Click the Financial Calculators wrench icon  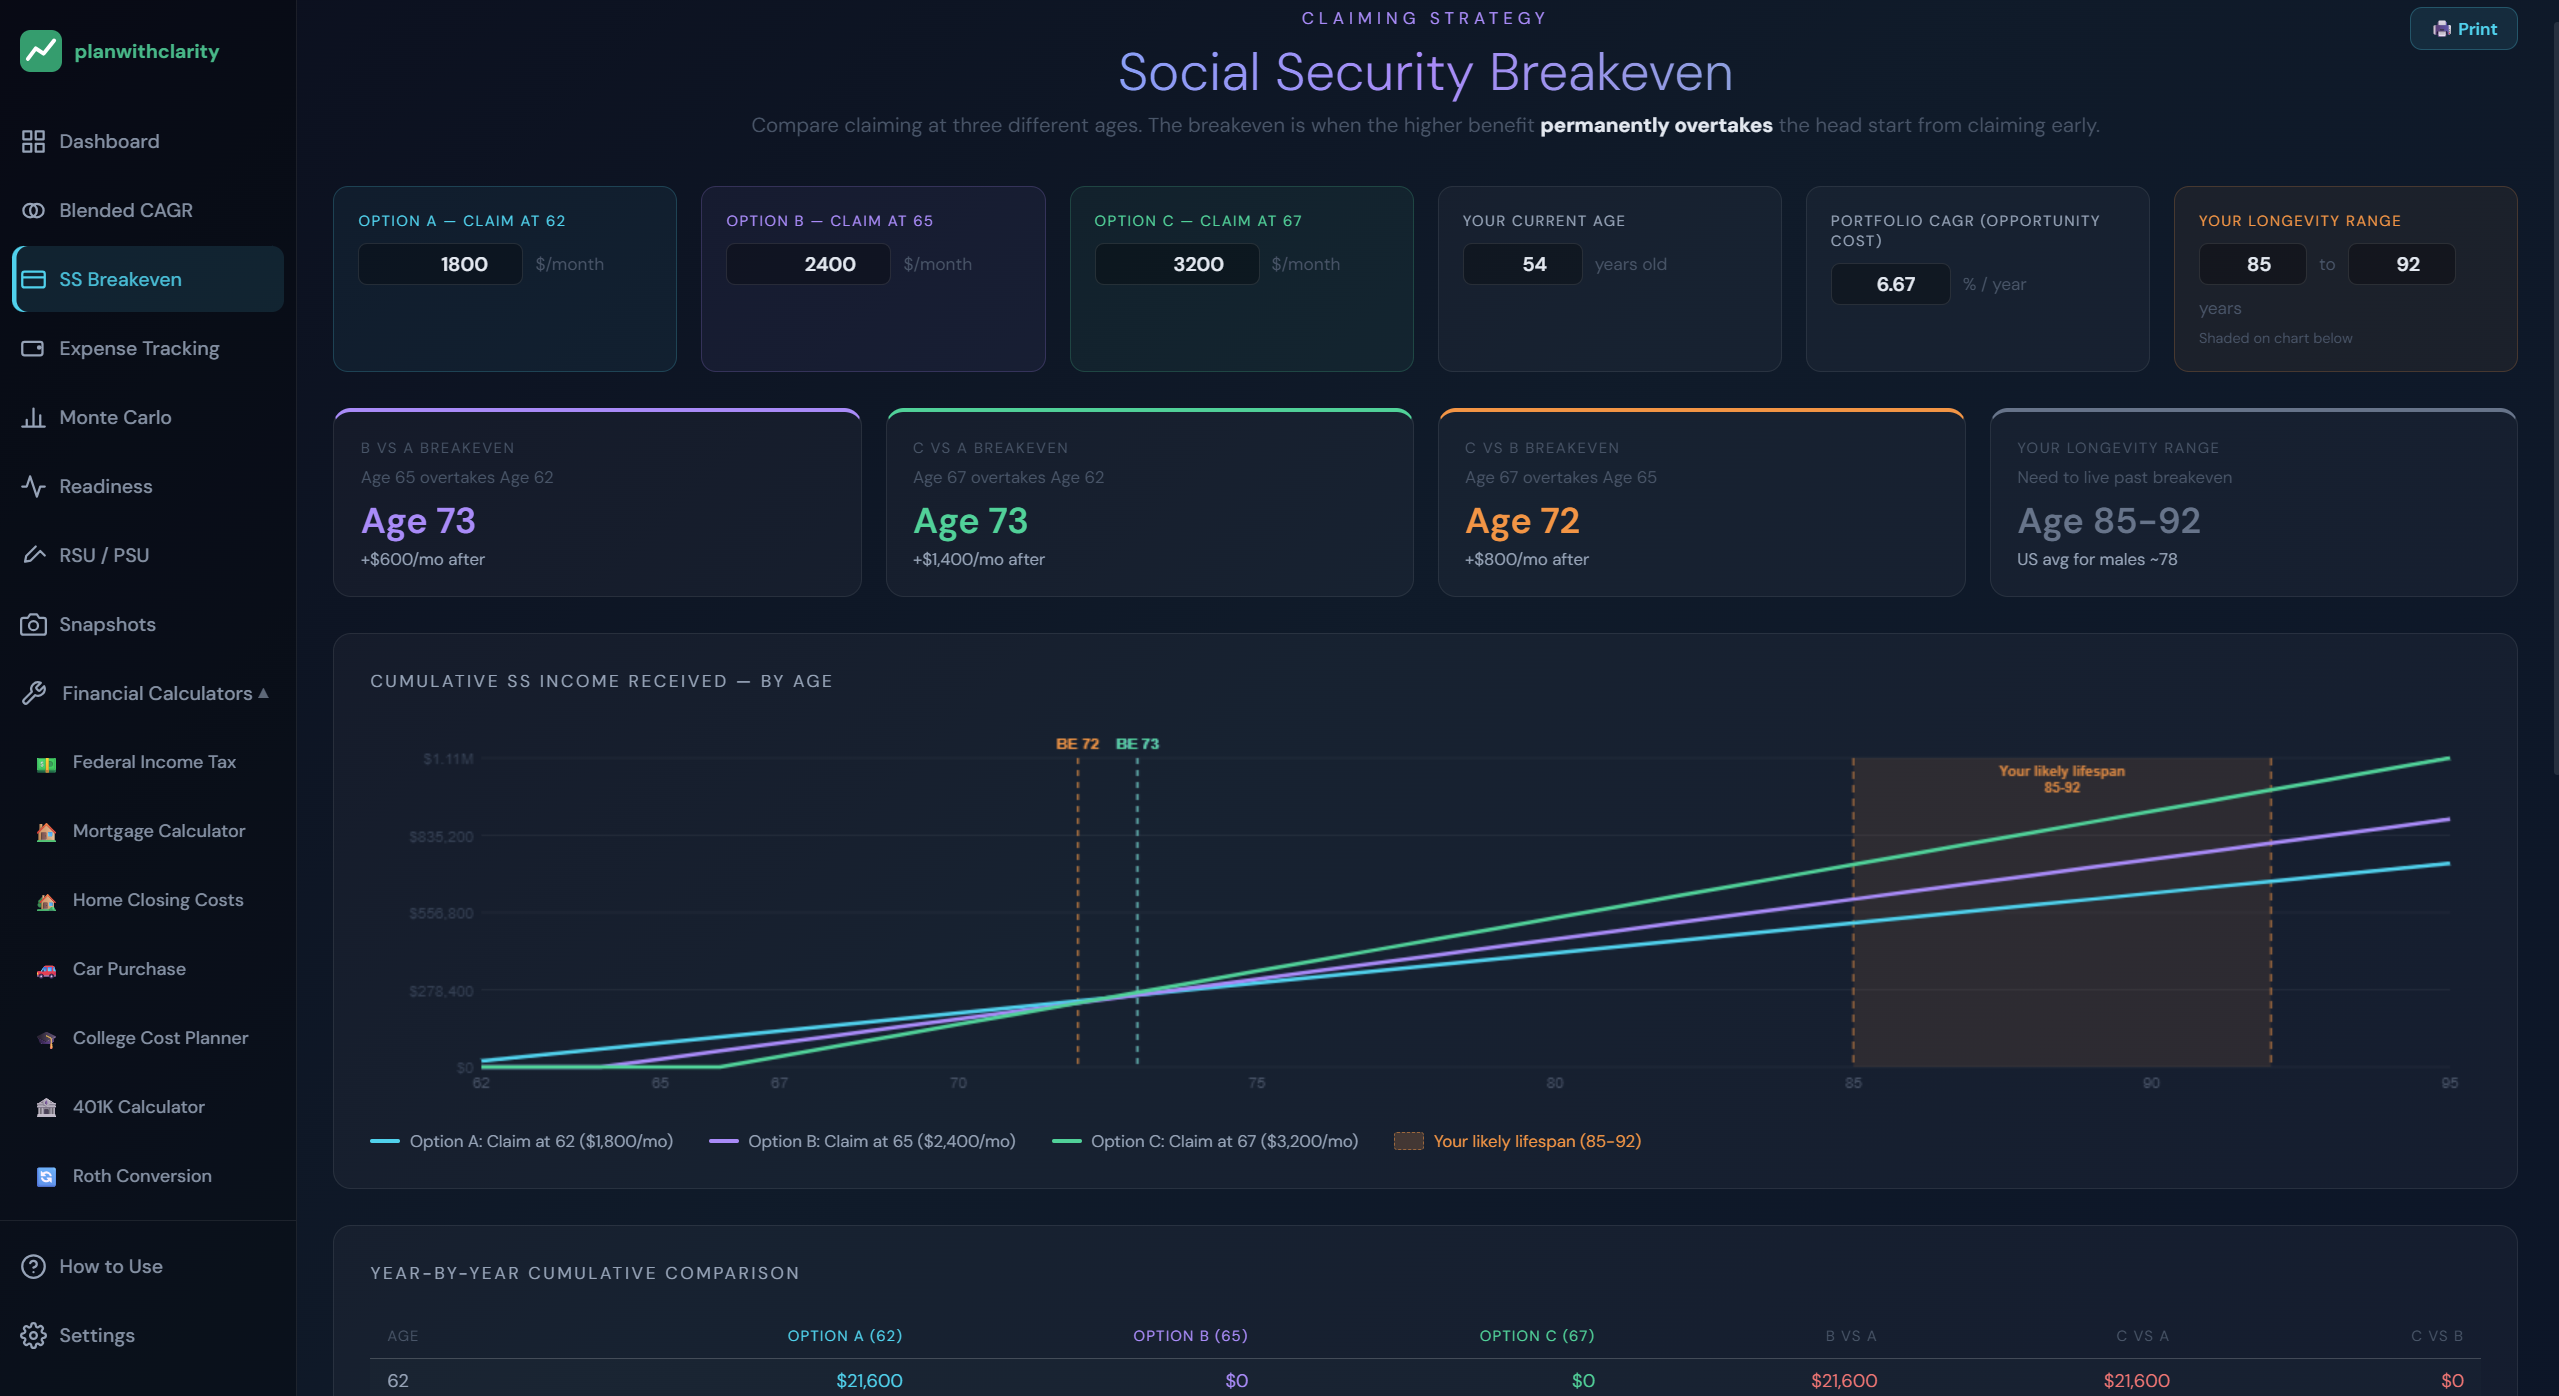(x=33, y=694)
